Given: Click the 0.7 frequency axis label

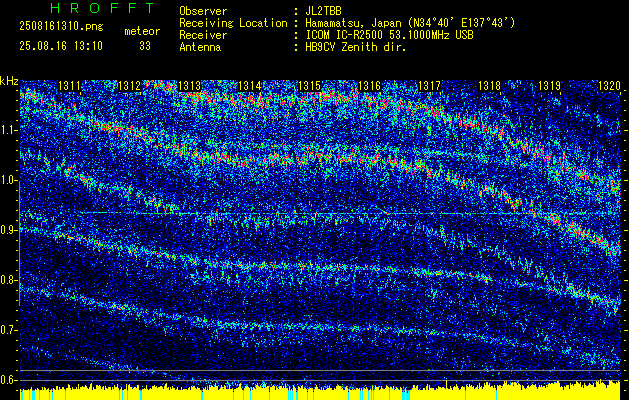Looking at the screenshot, I should pyautogui.click(x=8, y=330).
